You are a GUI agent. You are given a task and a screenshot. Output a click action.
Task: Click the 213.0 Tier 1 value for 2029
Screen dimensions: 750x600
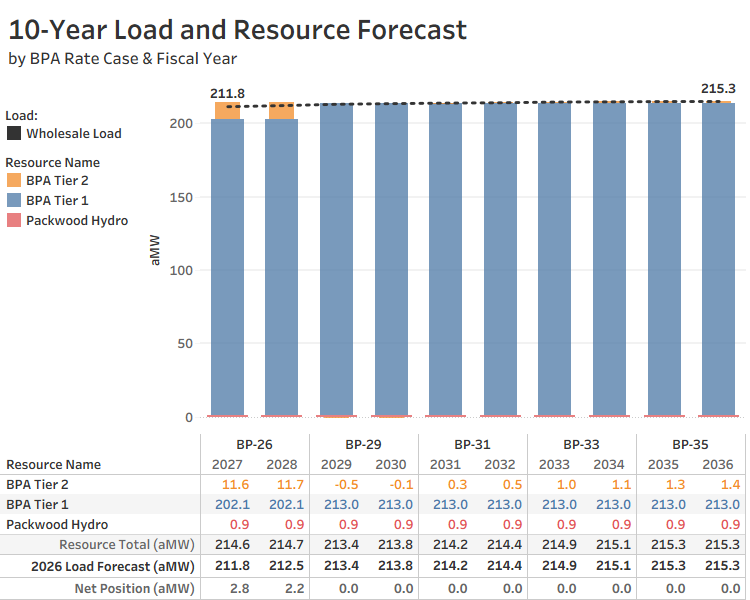point(342,504)
